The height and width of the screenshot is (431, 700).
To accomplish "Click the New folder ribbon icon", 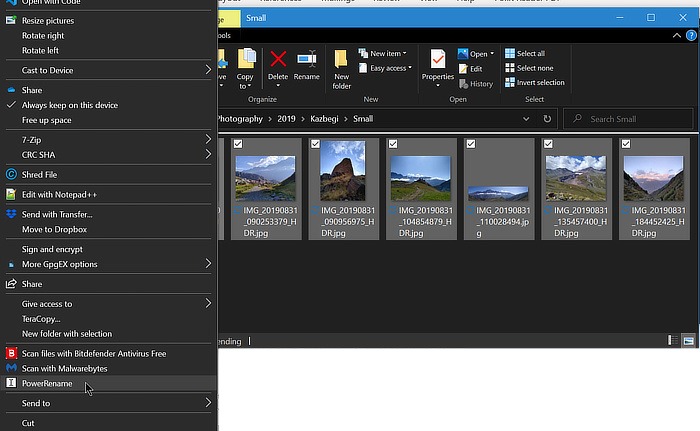I will (341, 59).
